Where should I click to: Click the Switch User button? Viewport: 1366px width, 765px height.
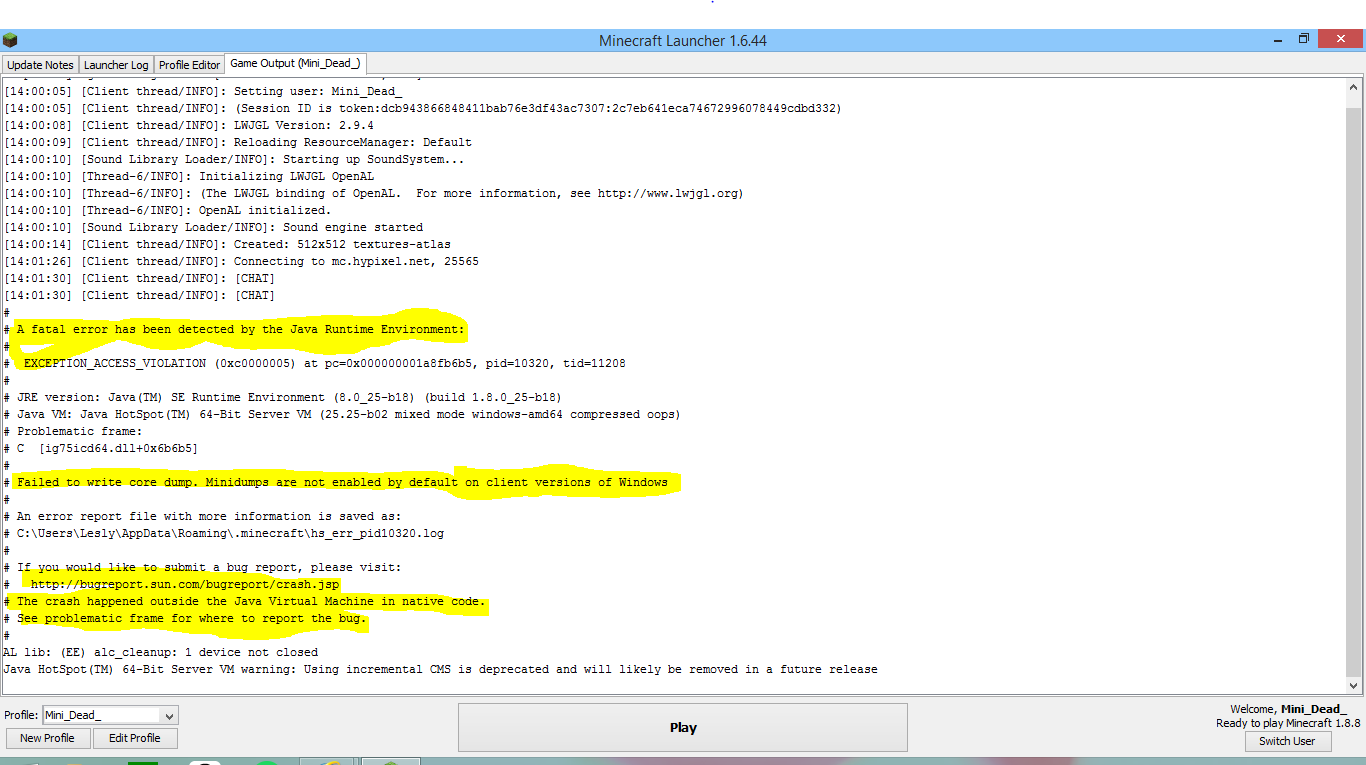click(1287, 741)
